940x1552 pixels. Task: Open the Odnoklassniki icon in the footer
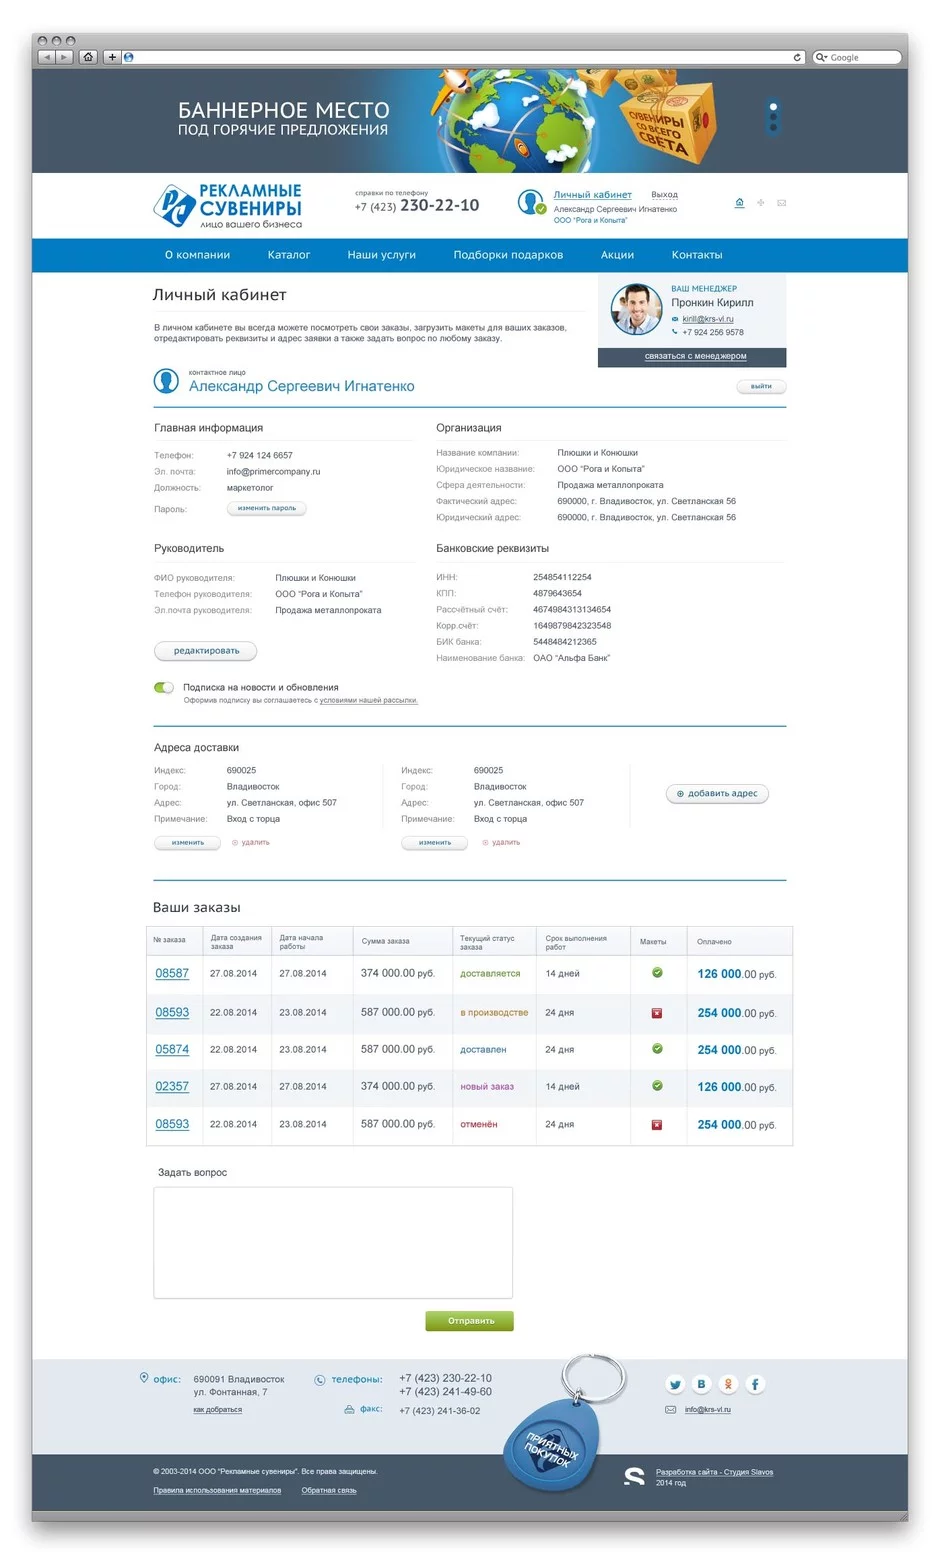click(x=729, y=1385)
